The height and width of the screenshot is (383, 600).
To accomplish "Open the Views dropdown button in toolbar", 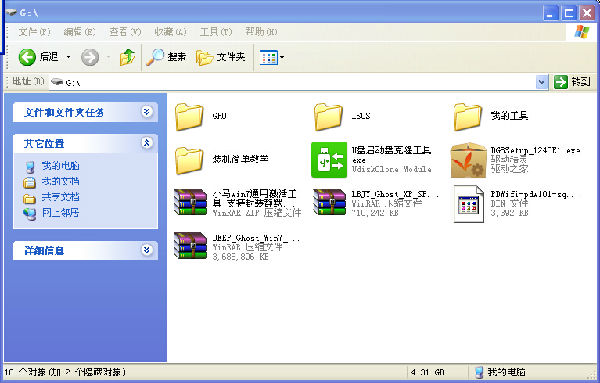I will pos(272,57).
